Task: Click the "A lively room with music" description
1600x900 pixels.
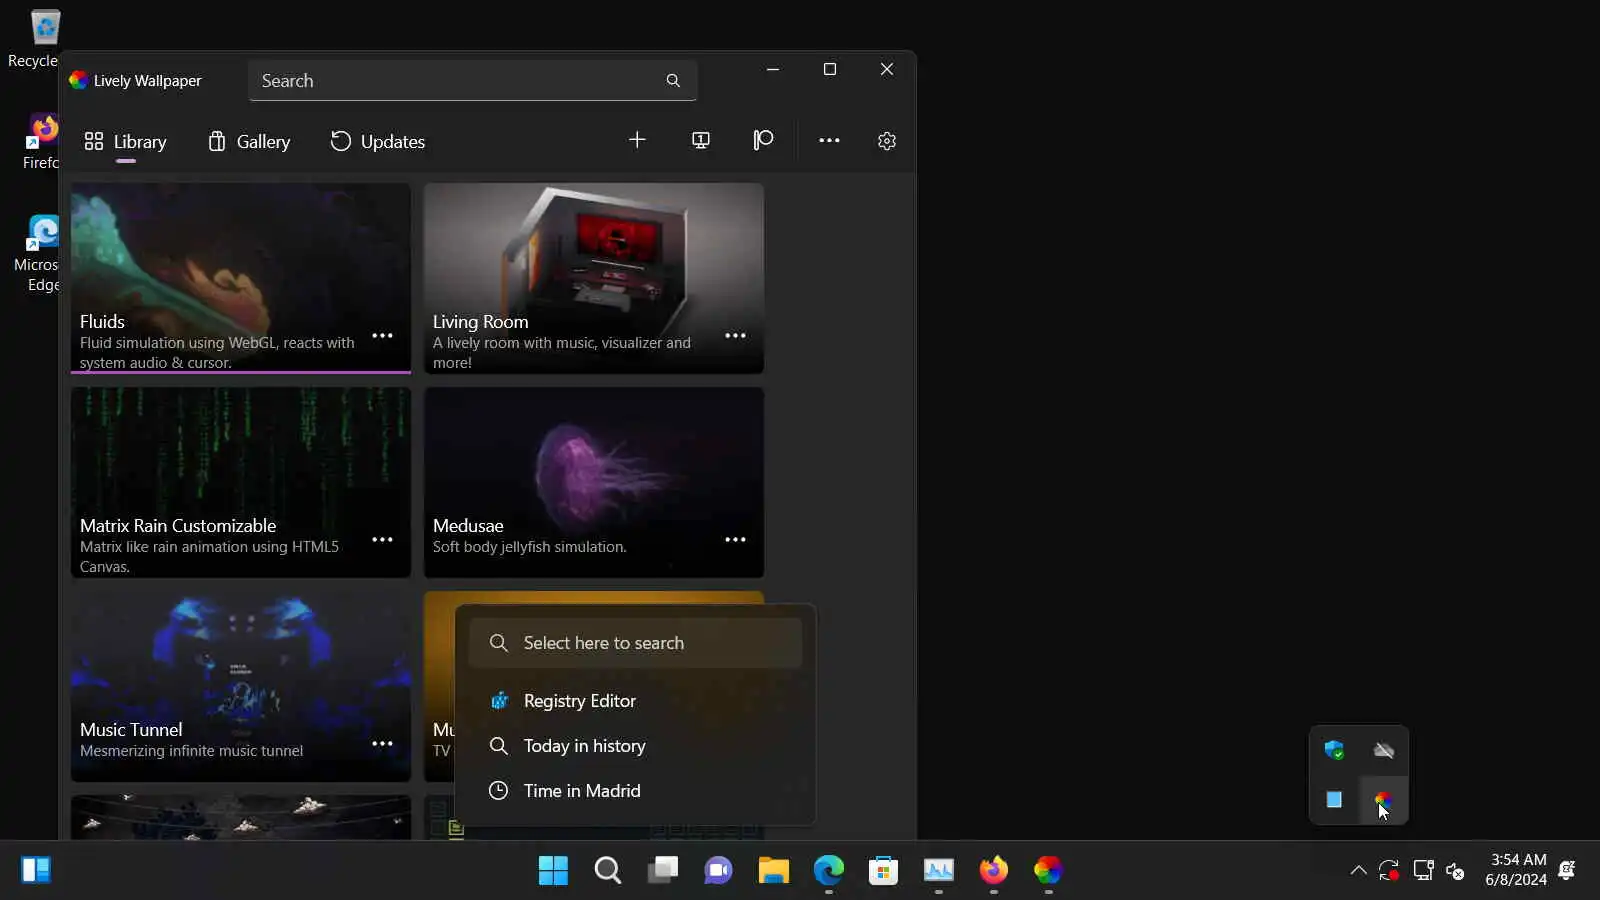Action: click(561, 353)
